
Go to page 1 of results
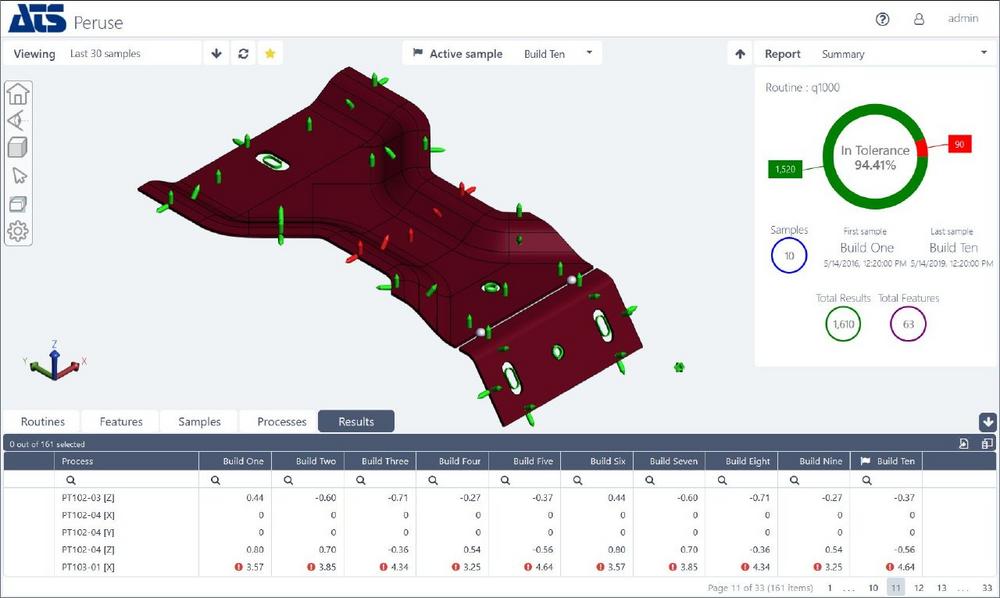point(830,588)
